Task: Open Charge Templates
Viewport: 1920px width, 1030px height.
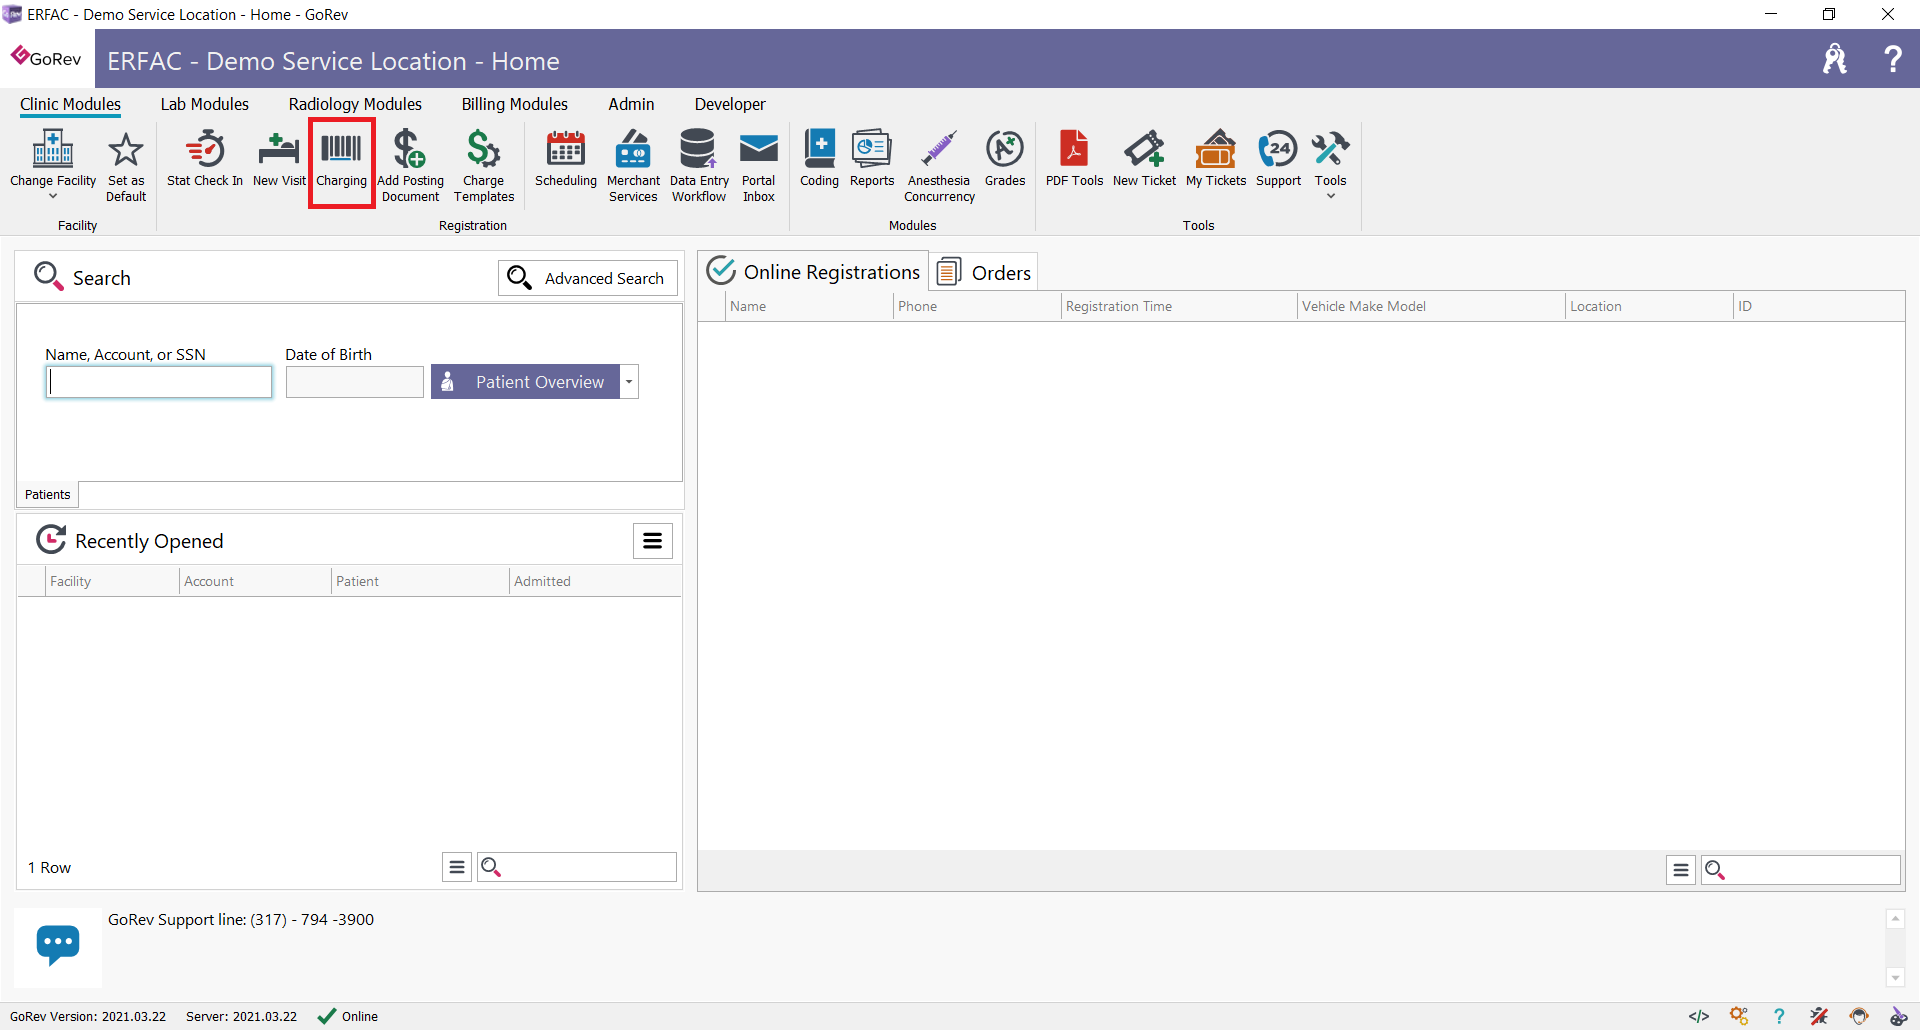Action: pos(484,166)
